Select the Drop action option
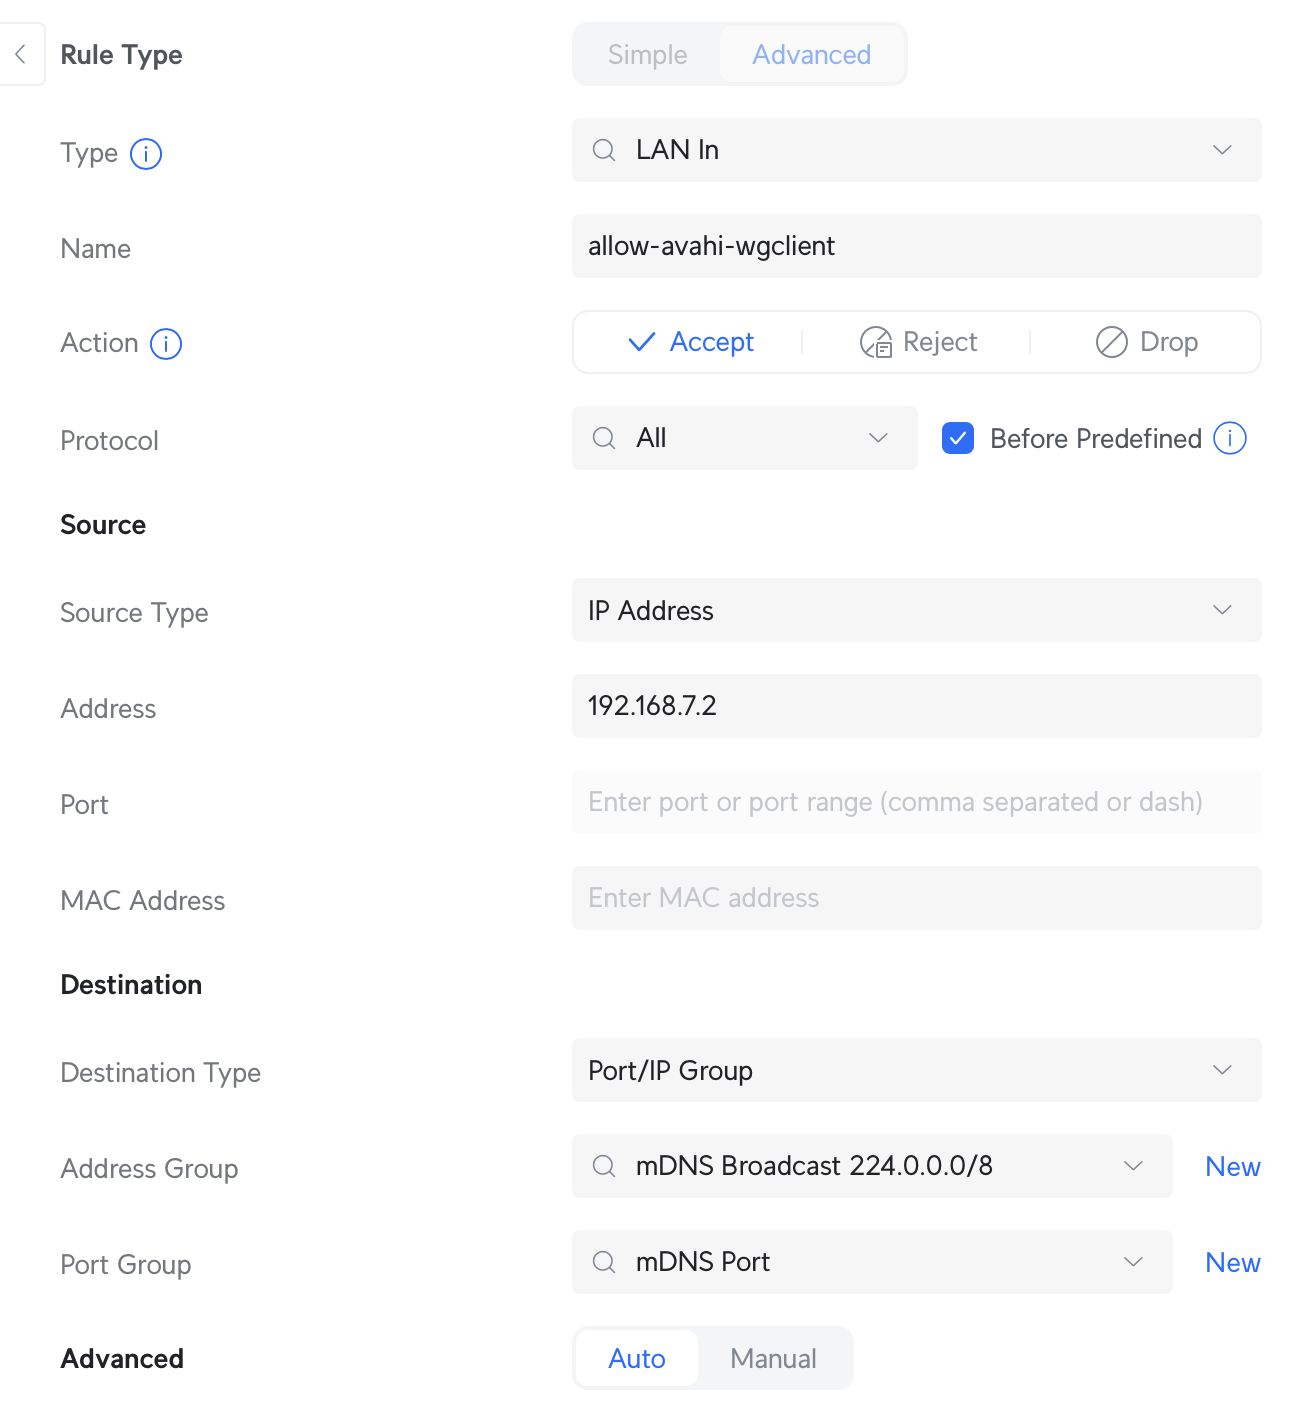1316x1406 pixels. [x=1146, y=342]
